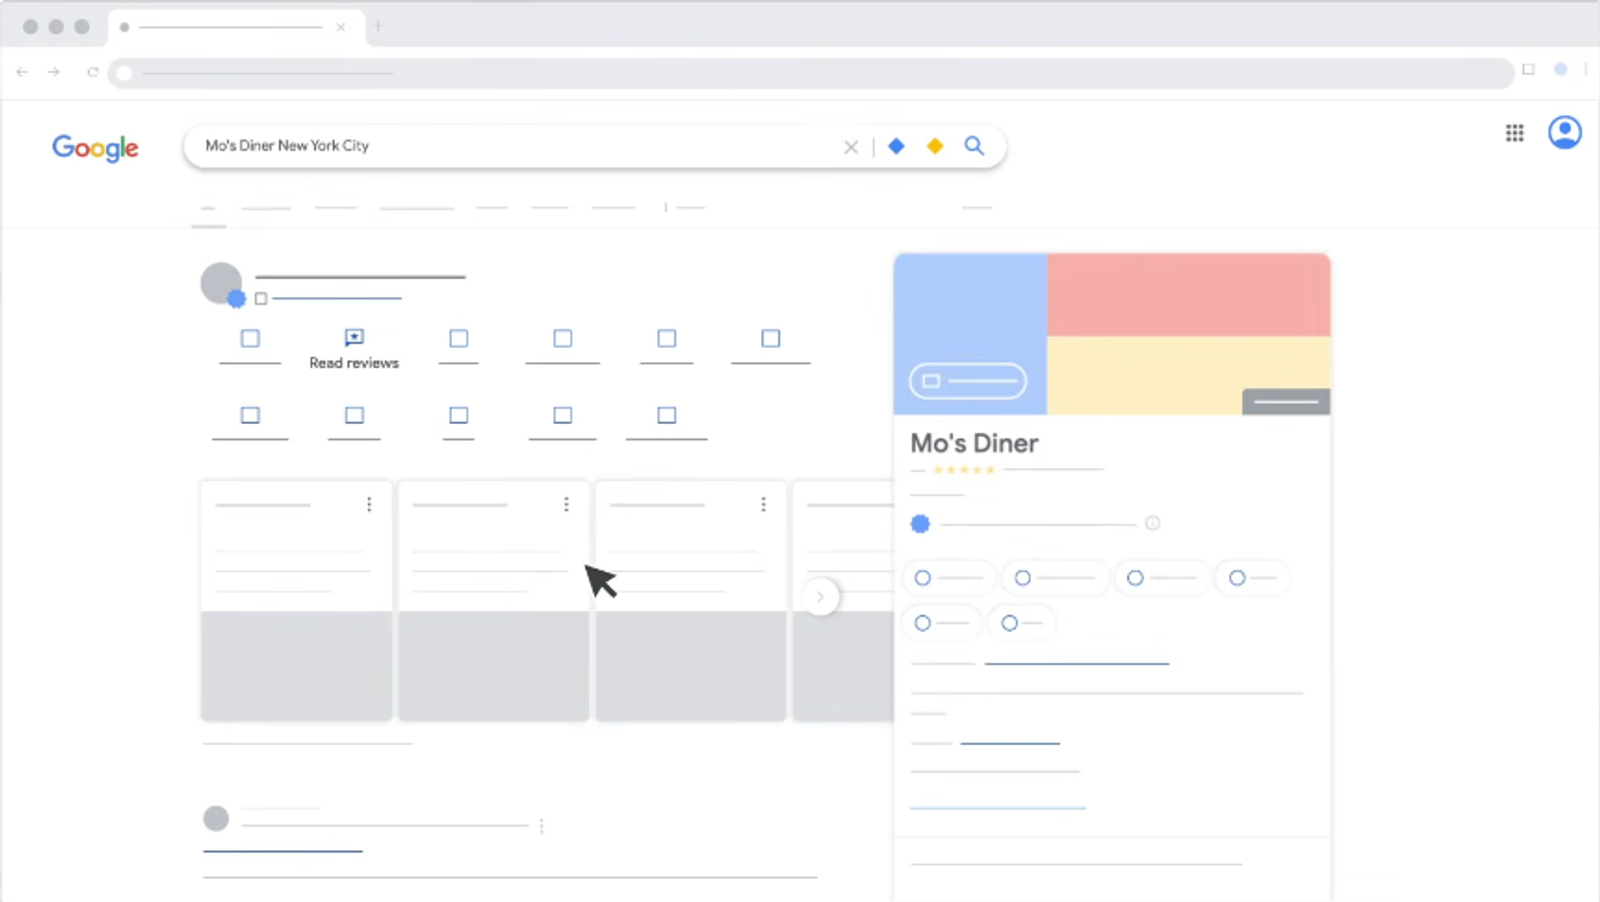Open vertical dots menu on lower search result
The image size is (1600, 902).
[x=541, y=826]
